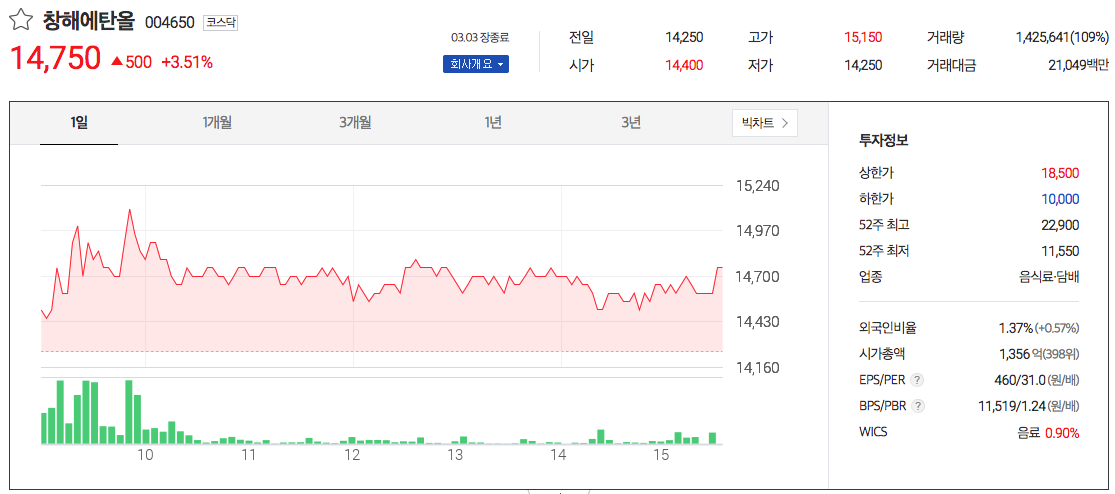Click the 상한가 value 18,500
Viewport: 1115px width, 494px height.
coord(1060,173)
